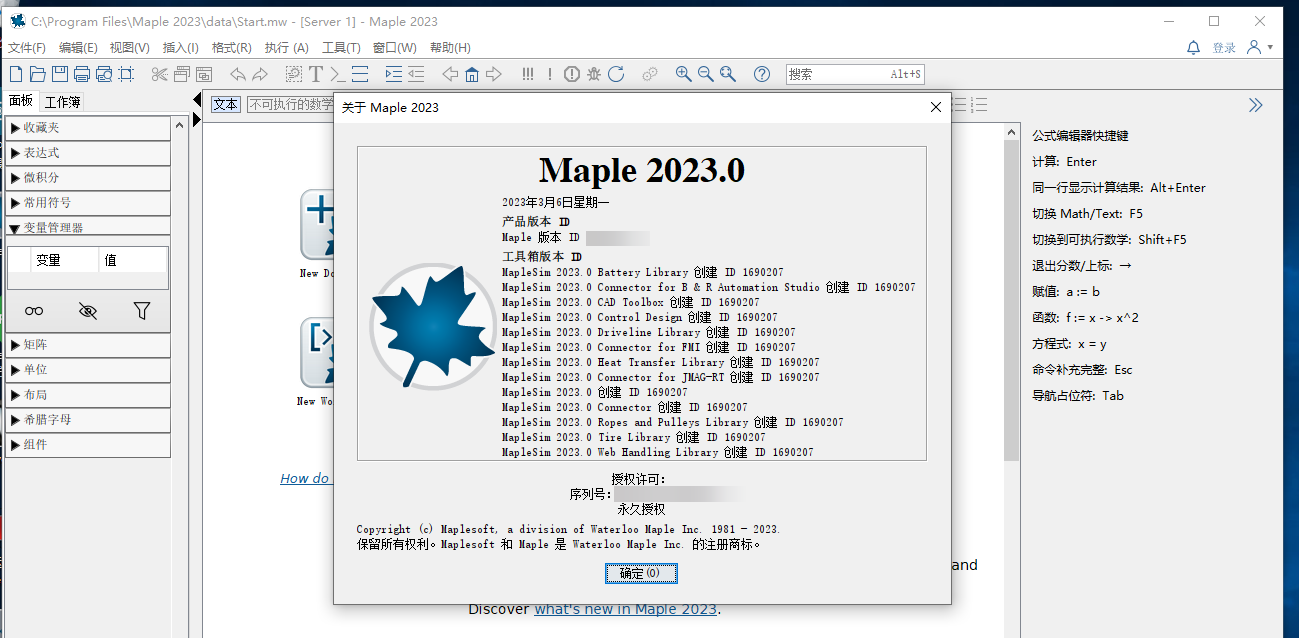Expand the 组件 palette
The height and width of the screenshot is (638, 1299).
coord(88,445)
